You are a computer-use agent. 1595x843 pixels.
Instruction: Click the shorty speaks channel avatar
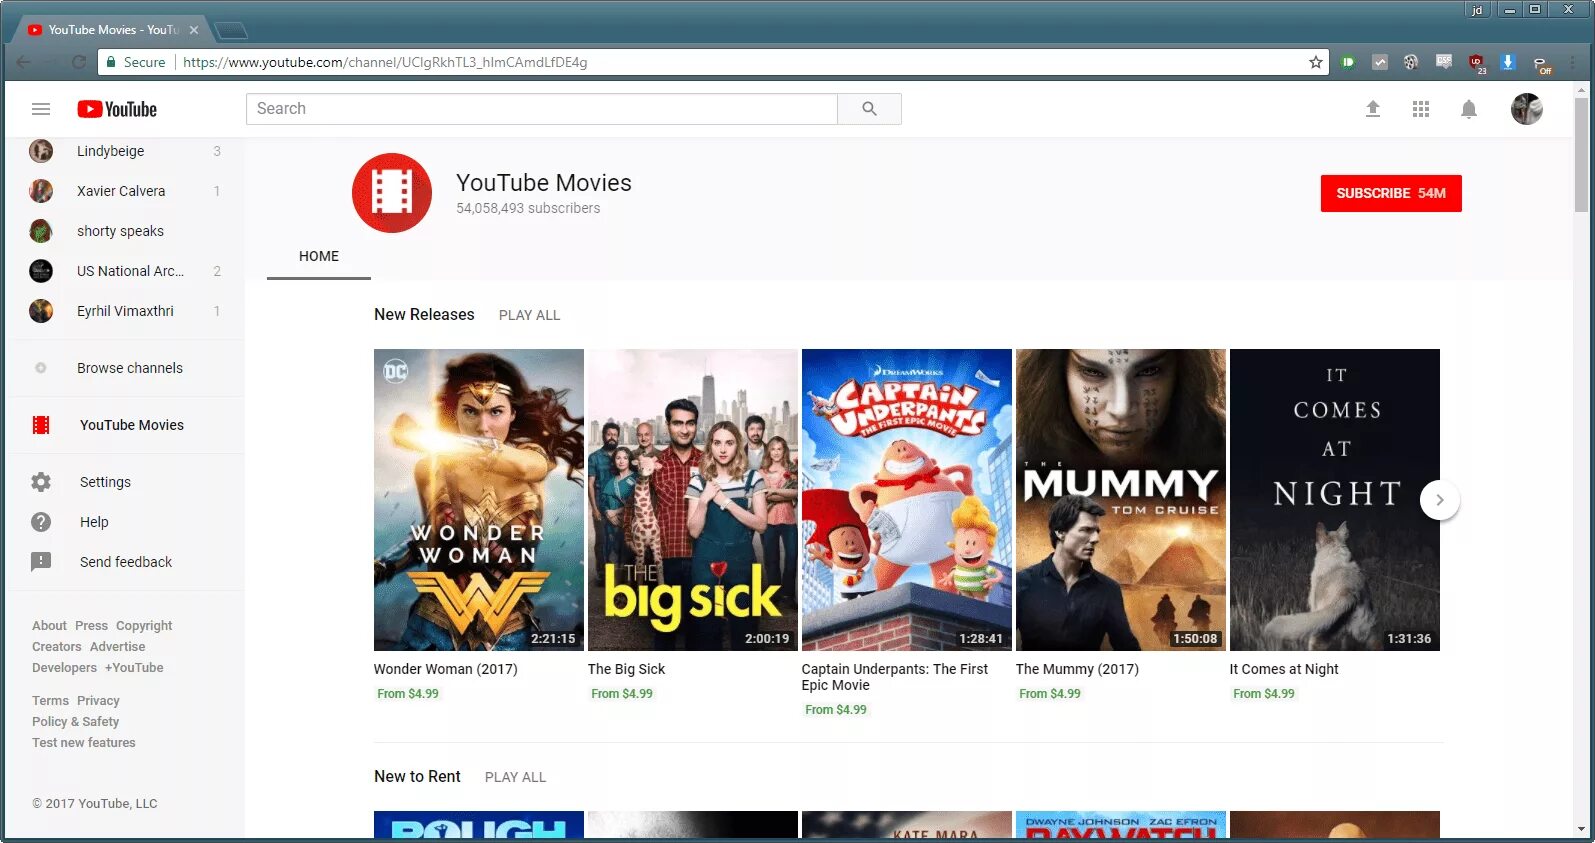pos(41,231)
